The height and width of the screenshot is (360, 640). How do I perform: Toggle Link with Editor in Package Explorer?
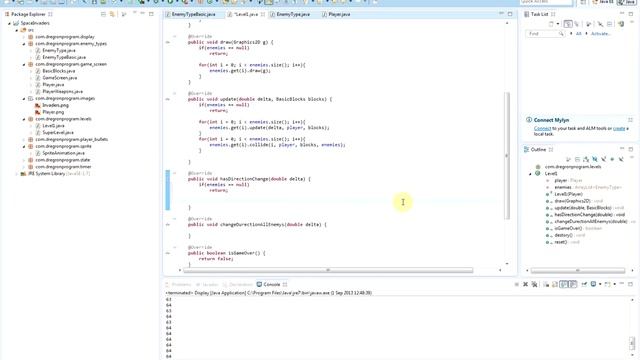[112, 14]
